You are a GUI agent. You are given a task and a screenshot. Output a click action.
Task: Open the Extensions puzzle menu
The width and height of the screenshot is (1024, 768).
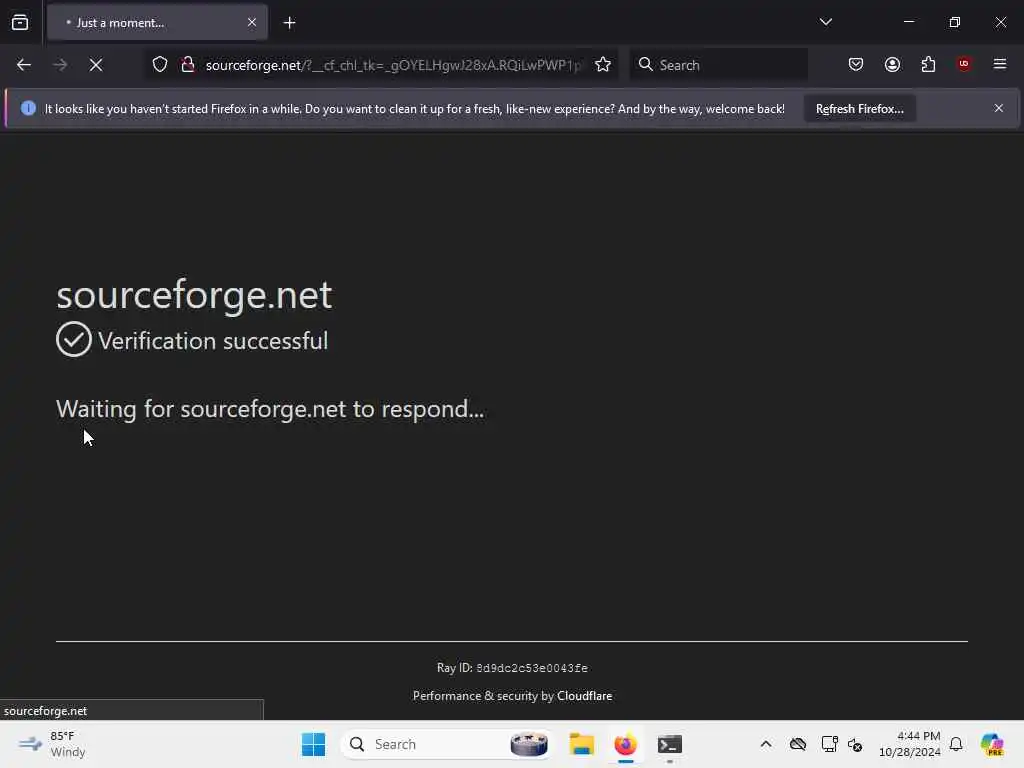[x=928, y=65]
